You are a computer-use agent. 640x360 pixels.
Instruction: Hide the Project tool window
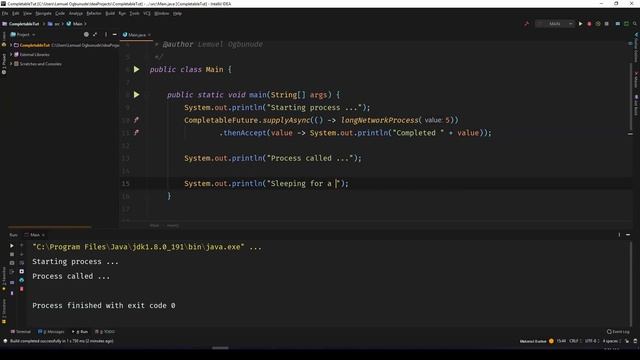114,35
